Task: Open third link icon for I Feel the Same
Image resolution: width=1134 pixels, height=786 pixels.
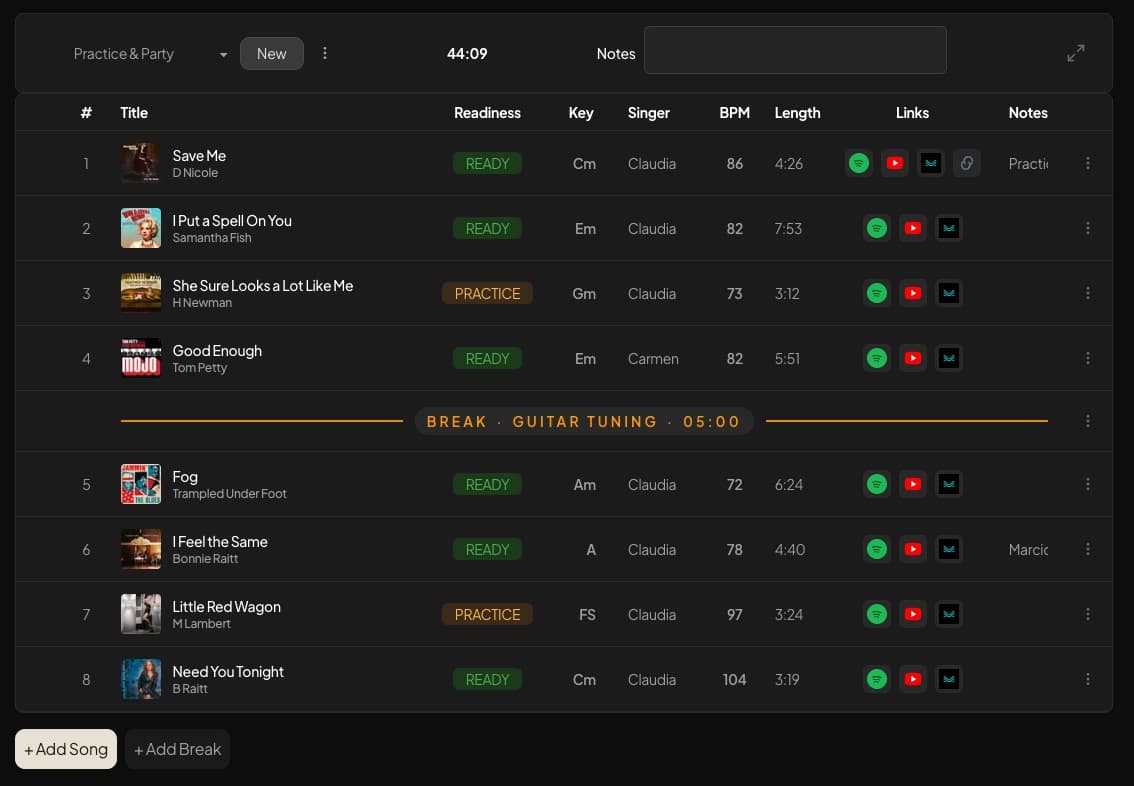Action: (x=949, y=549)
